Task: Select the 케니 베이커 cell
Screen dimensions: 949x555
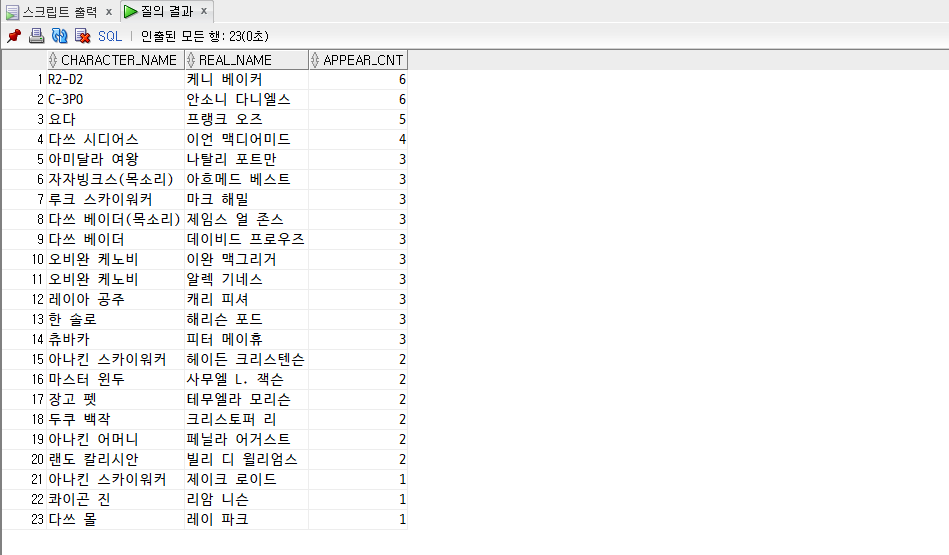Action: (x=246, y=79)
